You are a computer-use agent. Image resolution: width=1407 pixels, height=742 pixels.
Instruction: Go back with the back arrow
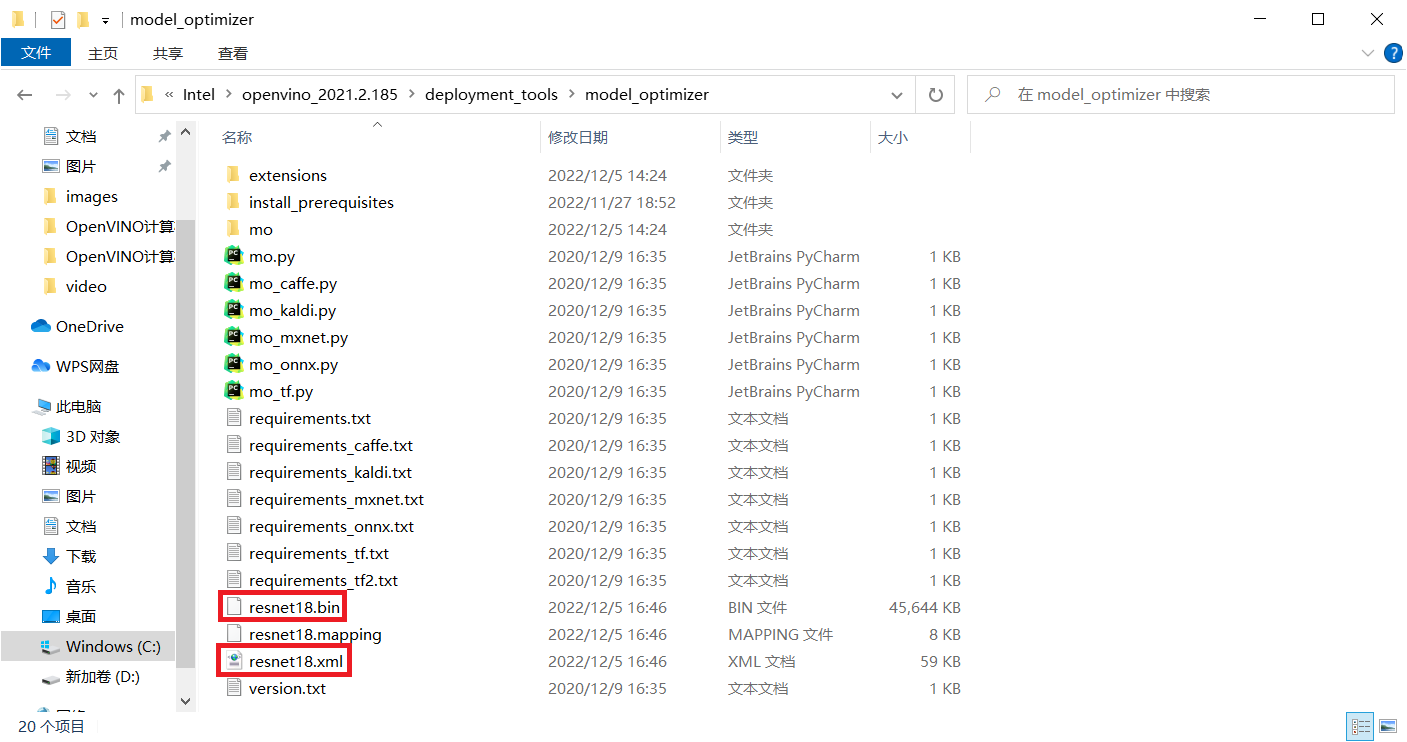25,95
